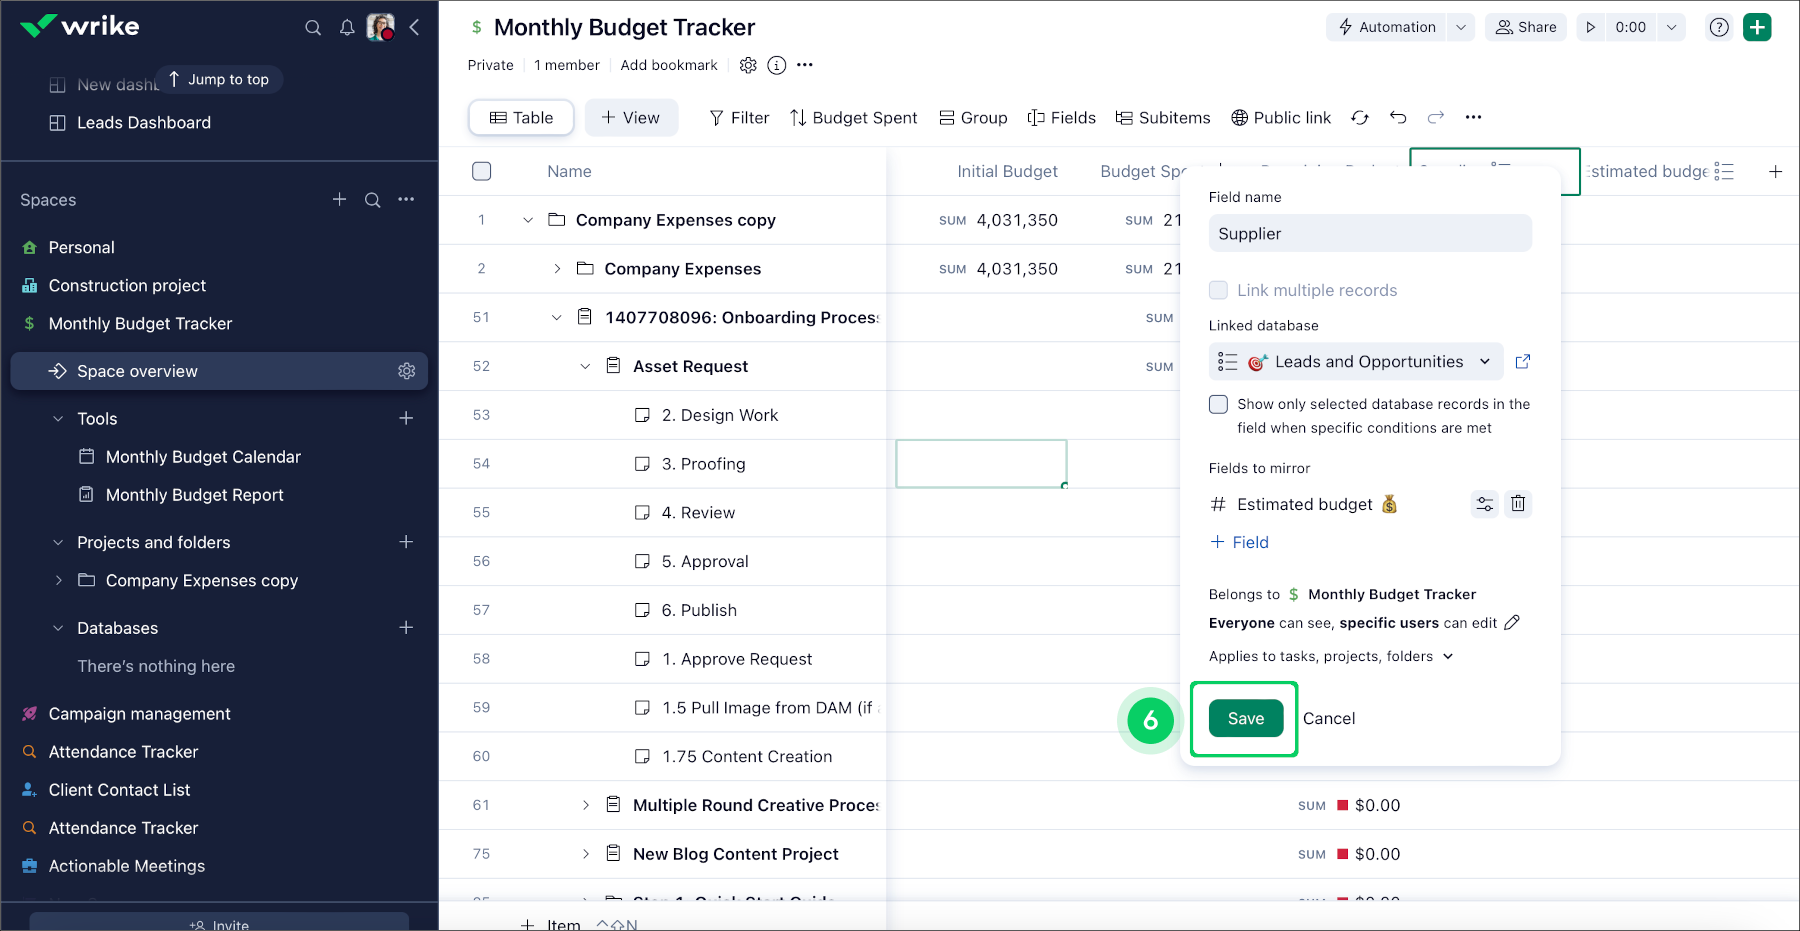This screenshot has width=1800, height=931.
Task: Open the Filter menu in toolbar
Action: 739,118
